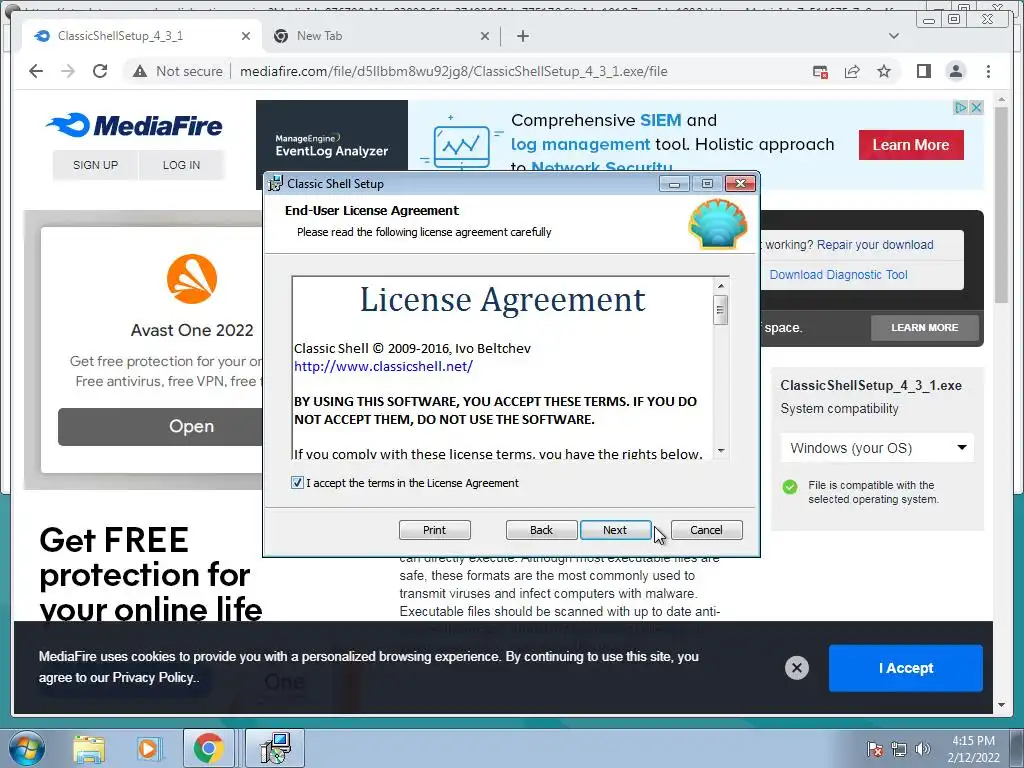Click the gray LEARN MORE button
The width and height of the screenshot is (1024, 768).
pos(925,327)
